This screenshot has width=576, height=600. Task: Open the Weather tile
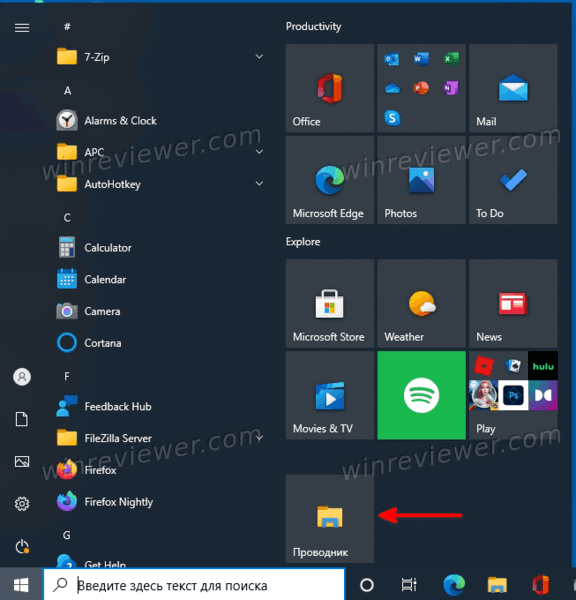pos(421,303)
